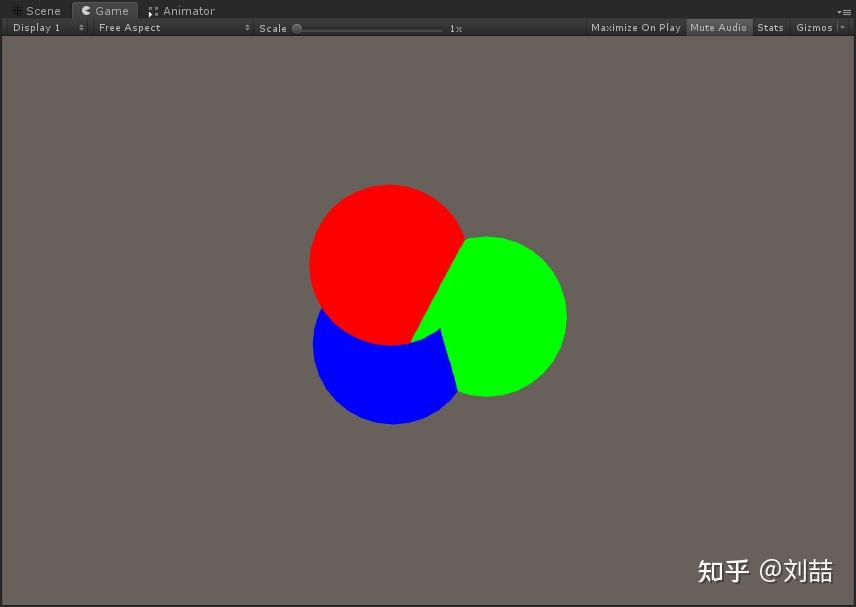Select the Game tab
The image size is (856, 607).
[105, 11]
